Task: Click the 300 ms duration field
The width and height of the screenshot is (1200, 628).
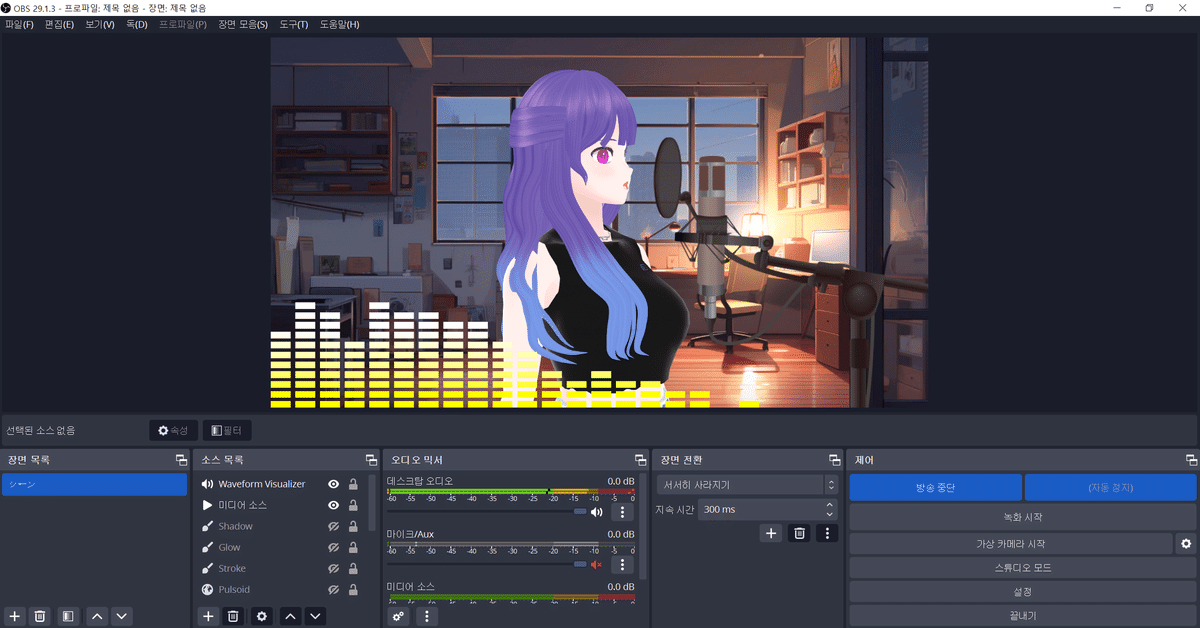Action: [767, 509]
